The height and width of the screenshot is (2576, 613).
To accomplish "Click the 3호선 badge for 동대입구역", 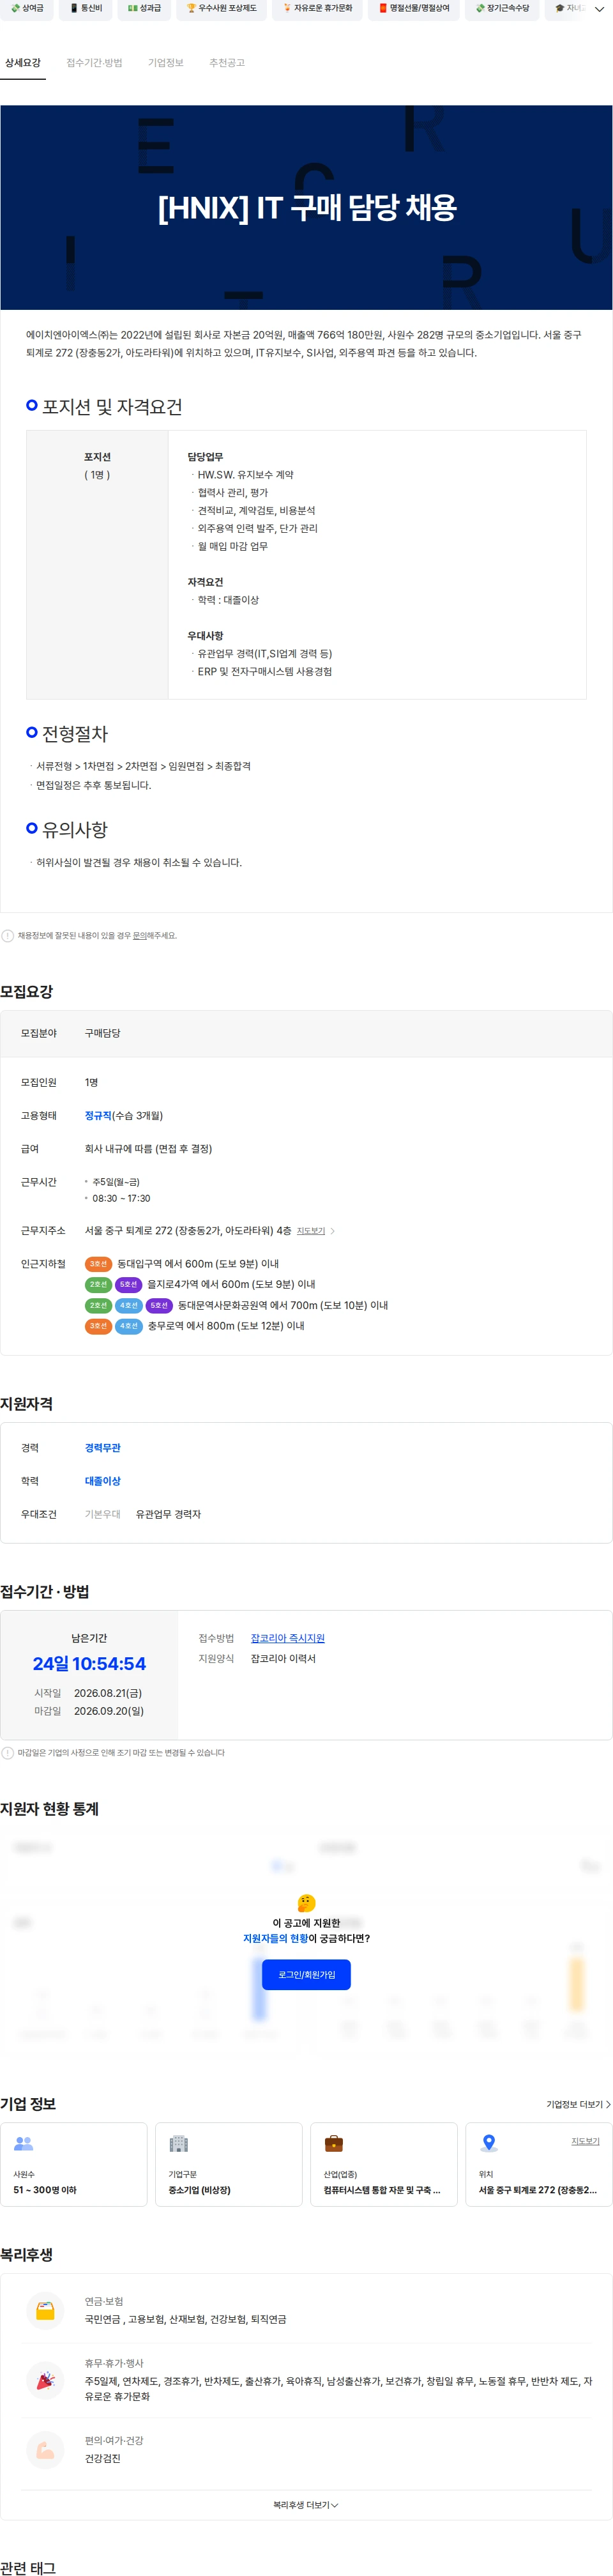I will pos(98,1264).
